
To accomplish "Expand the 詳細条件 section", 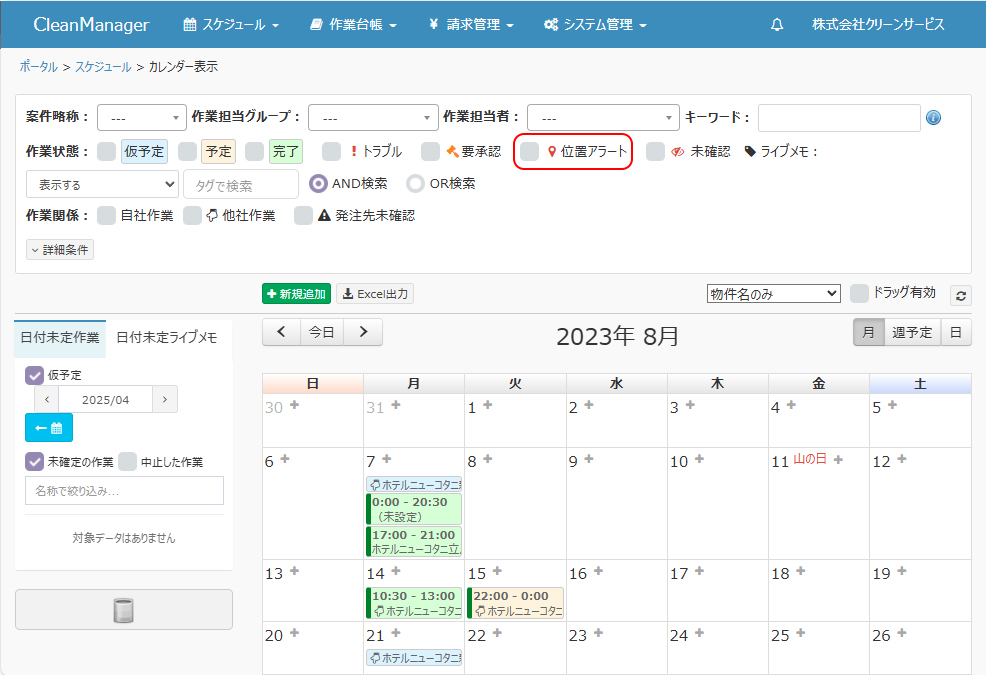I will (x=60, y=250).
